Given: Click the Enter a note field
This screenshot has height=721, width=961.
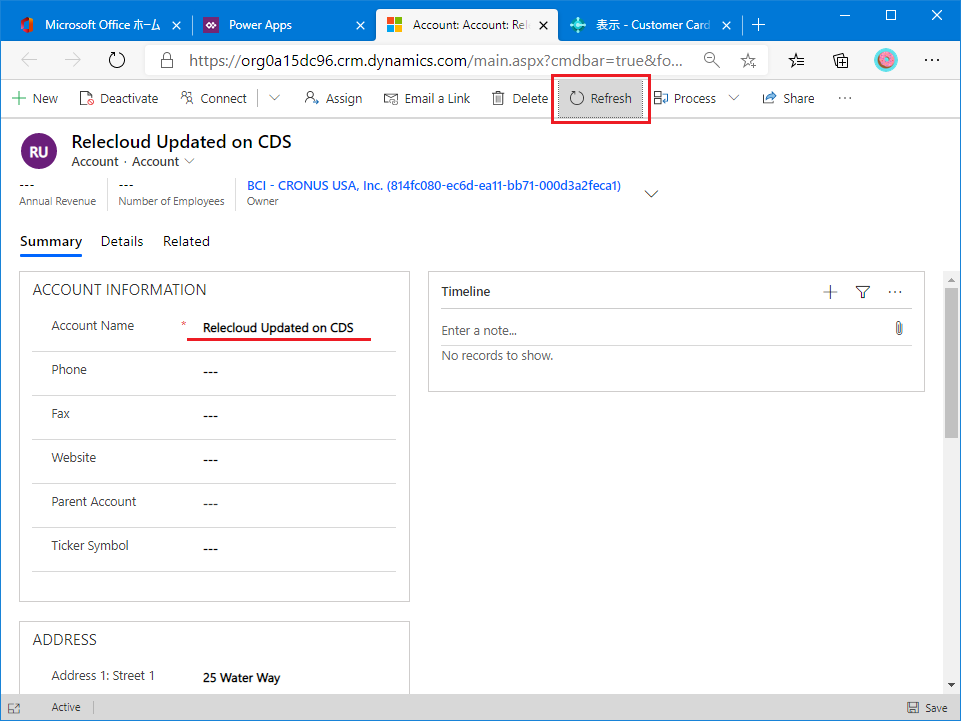Looking at the screenshot, I should coord(660,330).
